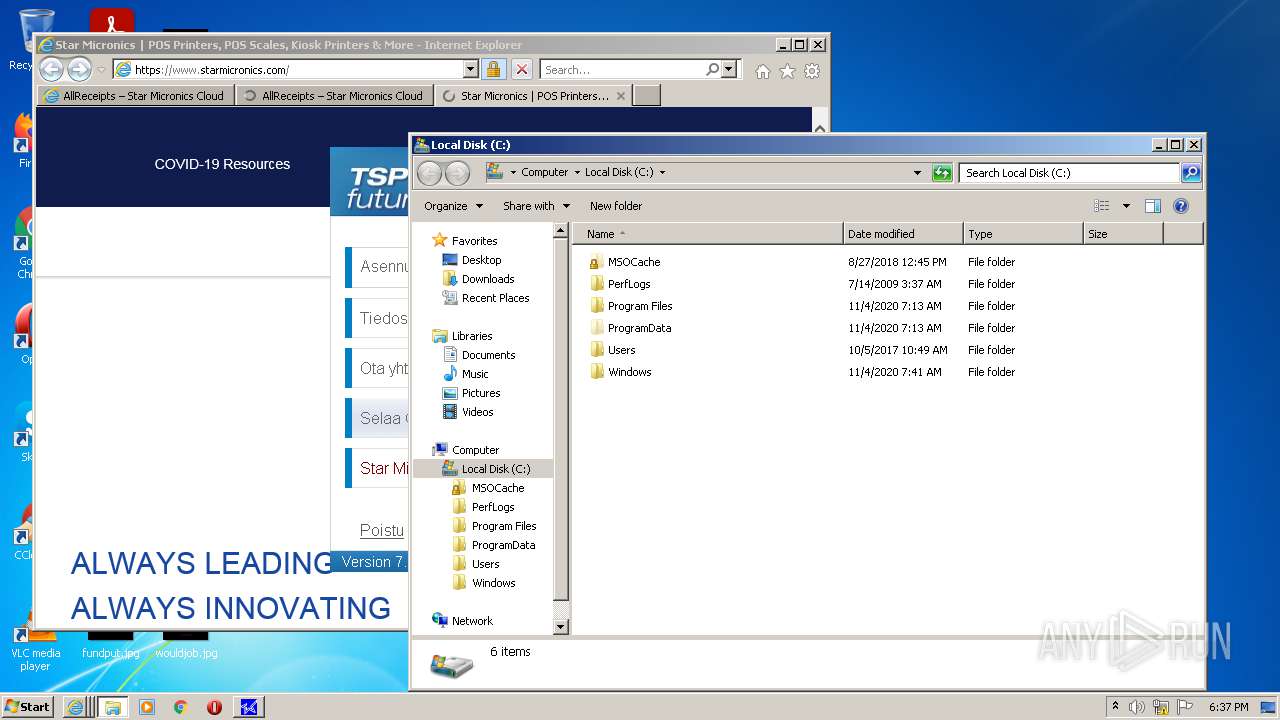Refresh the Local Disk (C:) folder view
Screen dimensions: 1280x720
tap(942, 173)
